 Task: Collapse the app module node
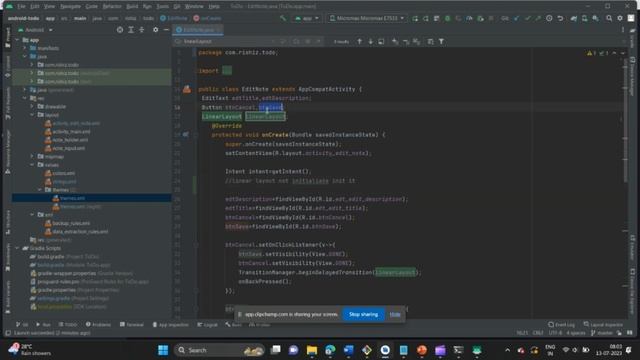point(17,40)
